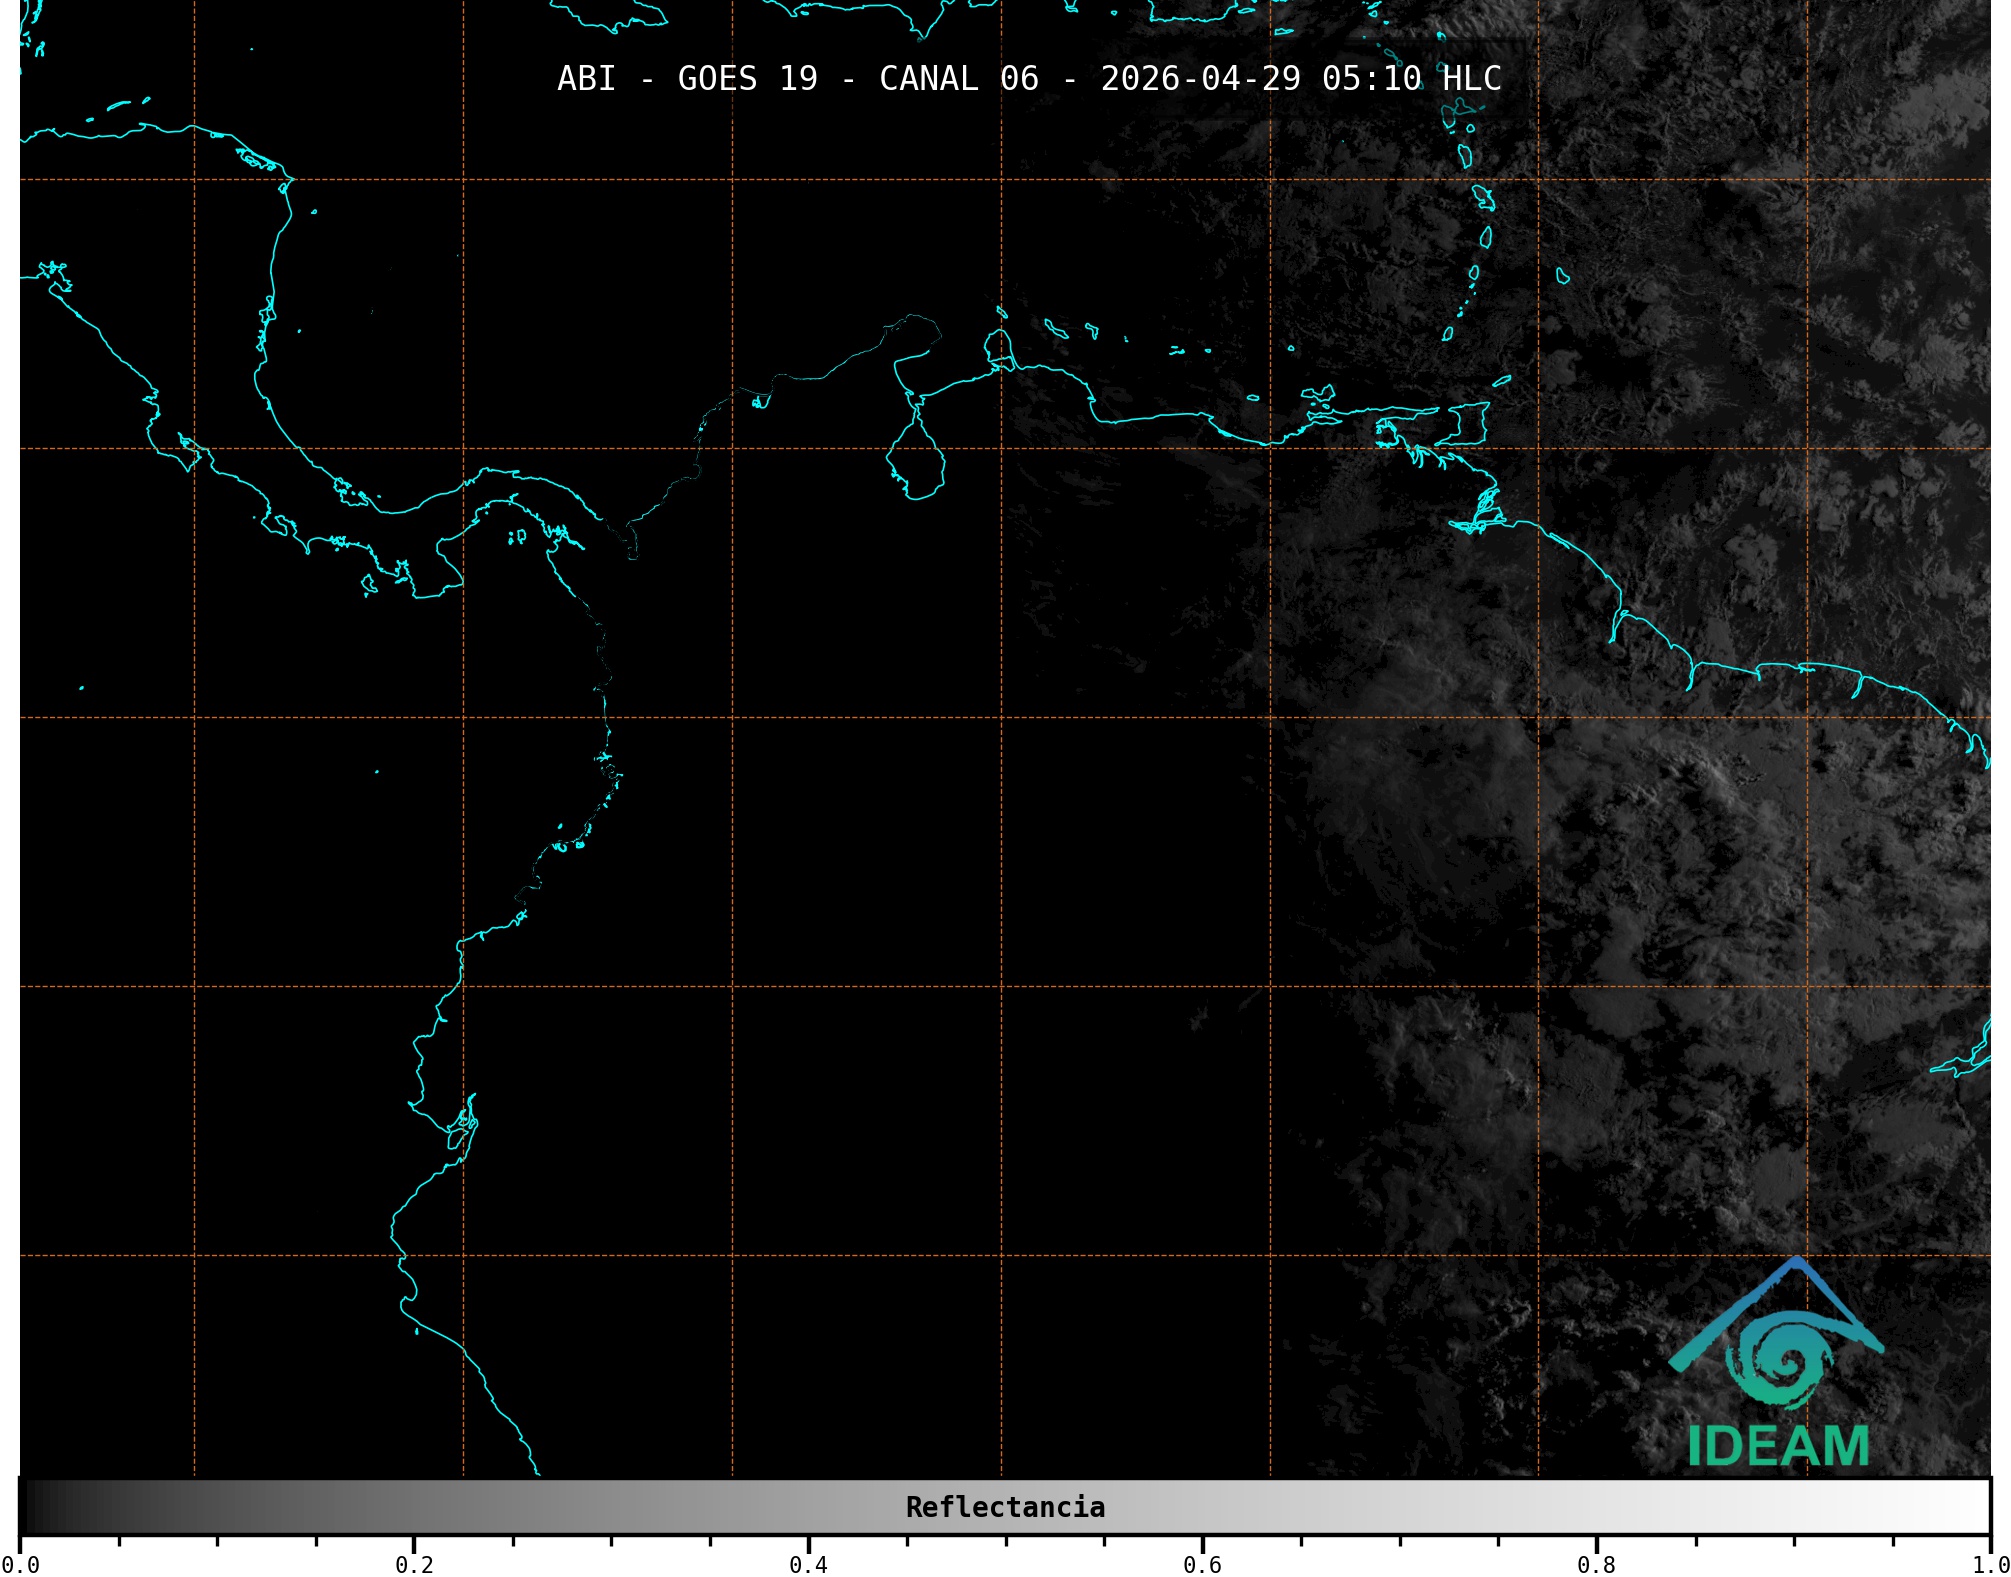Click the Reflectancia colorbar label
Viewport: 2011px width, 1577px height.
click(1005, 1507)
